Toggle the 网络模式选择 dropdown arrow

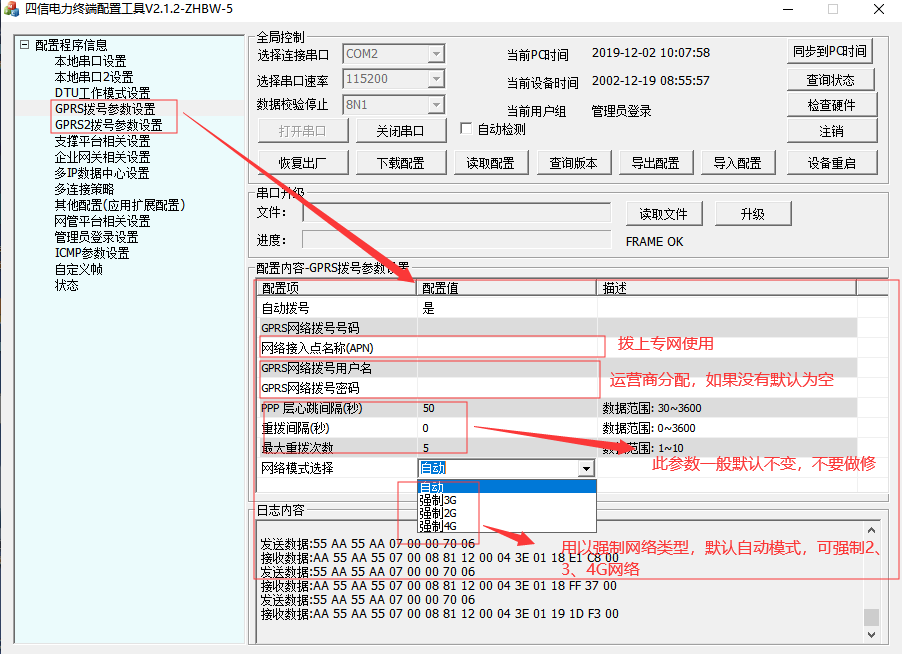pos(586,468)
